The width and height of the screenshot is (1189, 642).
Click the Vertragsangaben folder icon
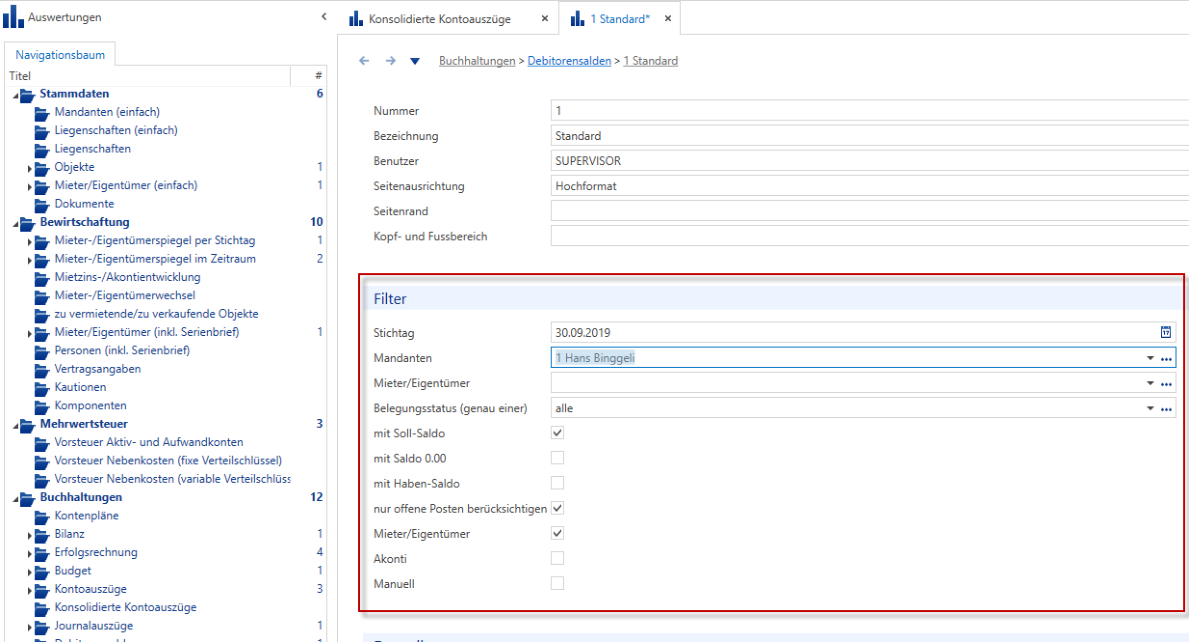tap(42, 370)
